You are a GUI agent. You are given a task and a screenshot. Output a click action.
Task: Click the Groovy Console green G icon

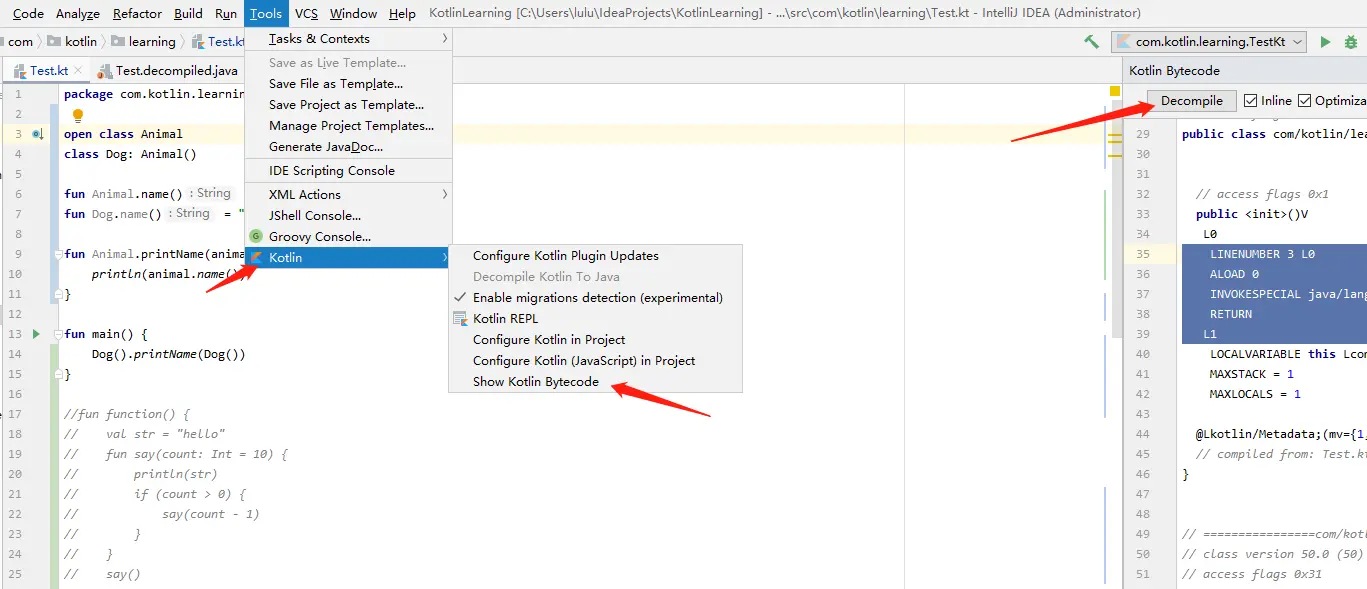256,237
